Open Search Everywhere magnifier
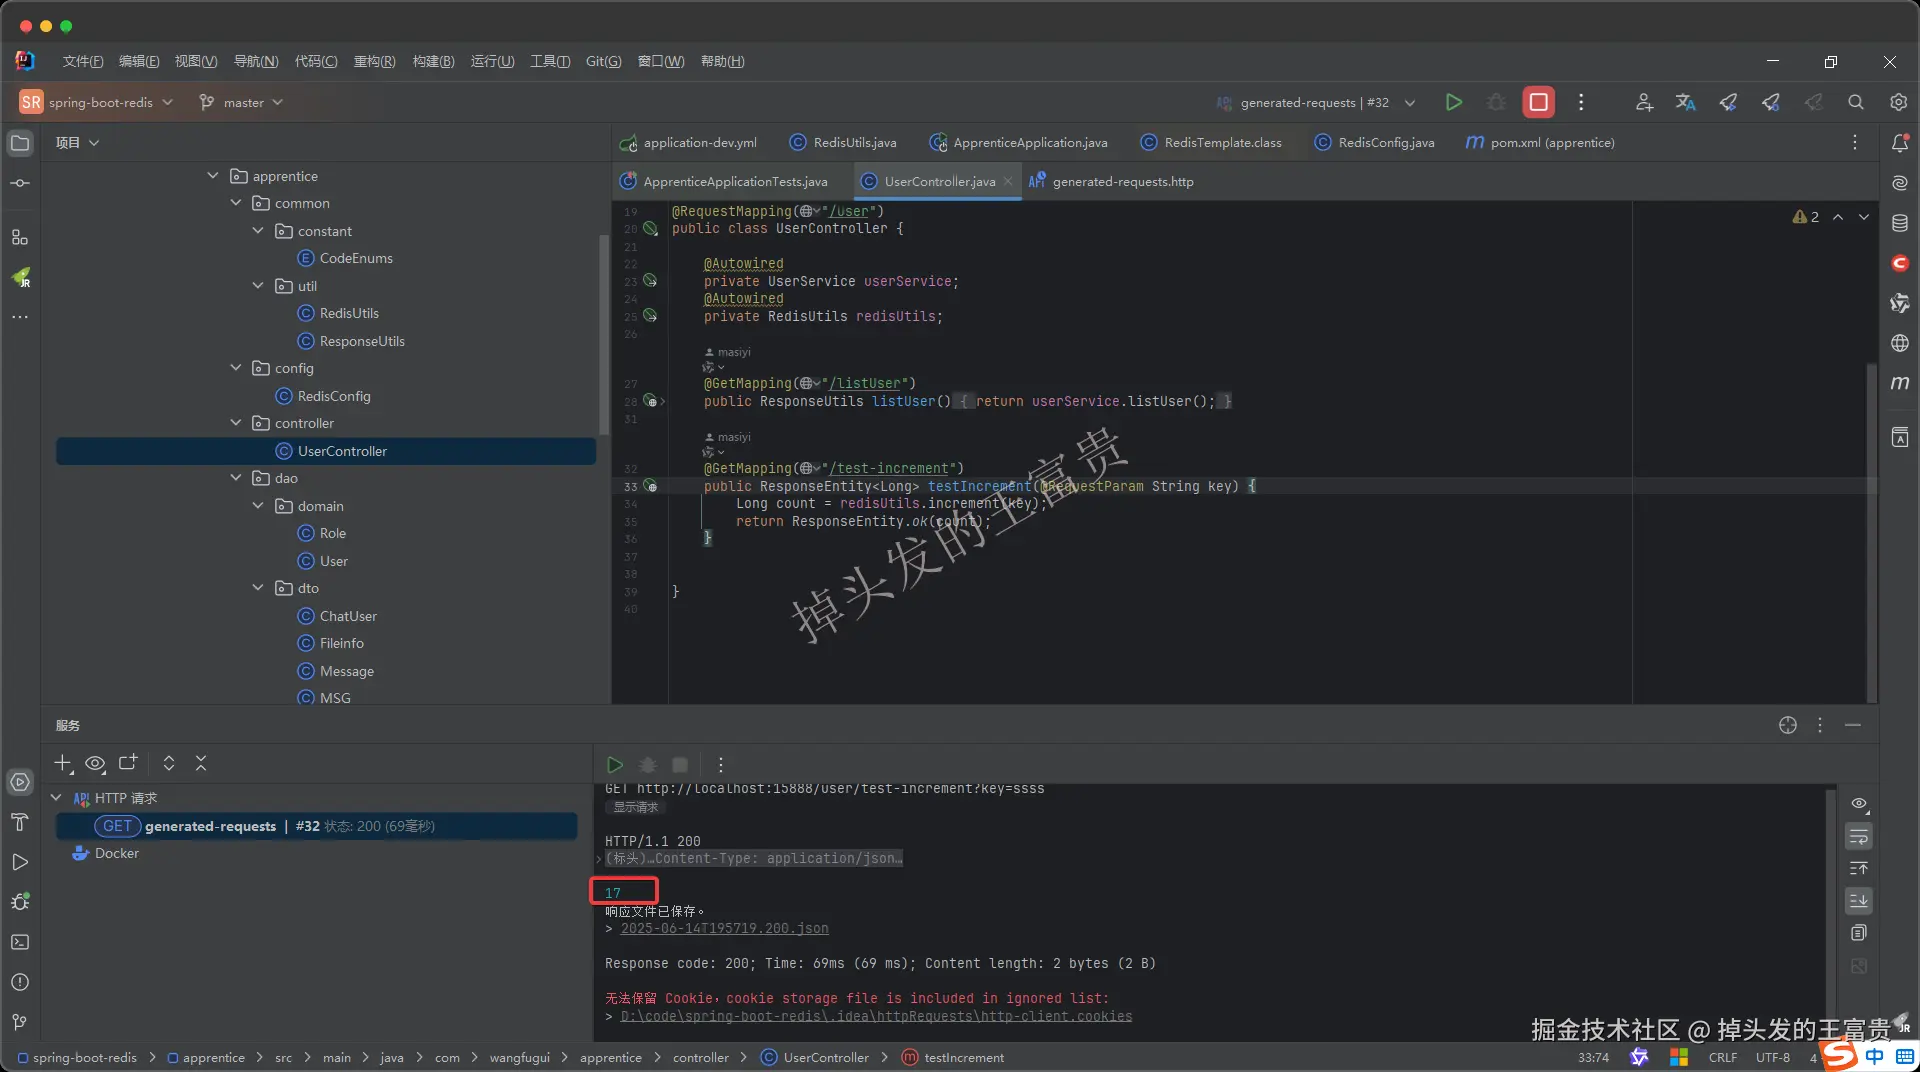 point(1856,102)
